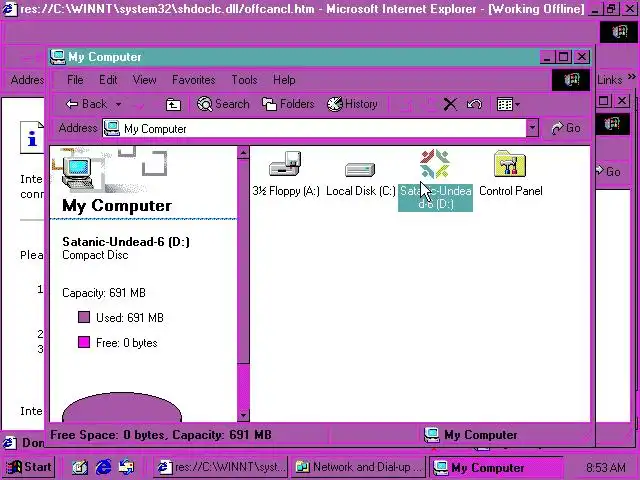
Task: Open the Start menu
Action: tap(29, 467)
